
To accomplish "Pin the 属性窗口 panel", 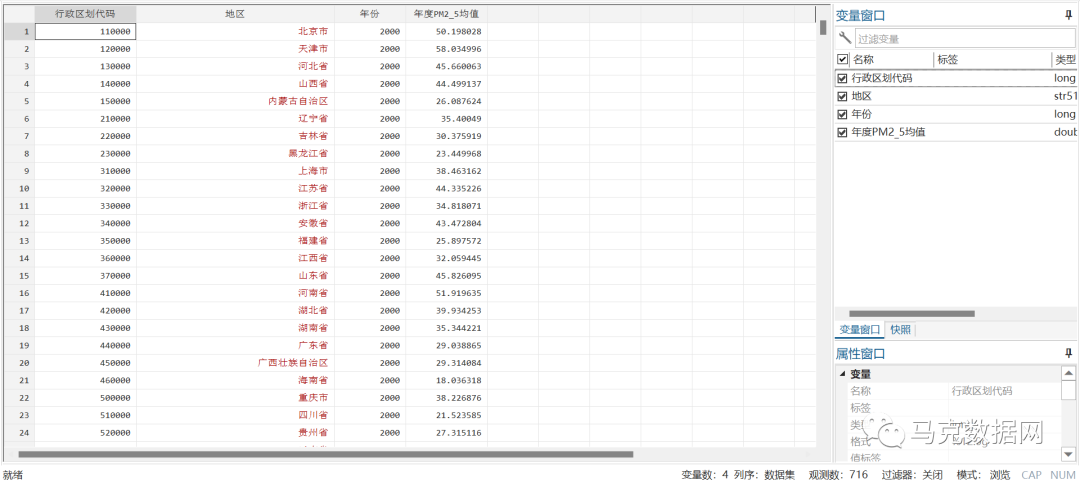I will (x=1068, y=353).
